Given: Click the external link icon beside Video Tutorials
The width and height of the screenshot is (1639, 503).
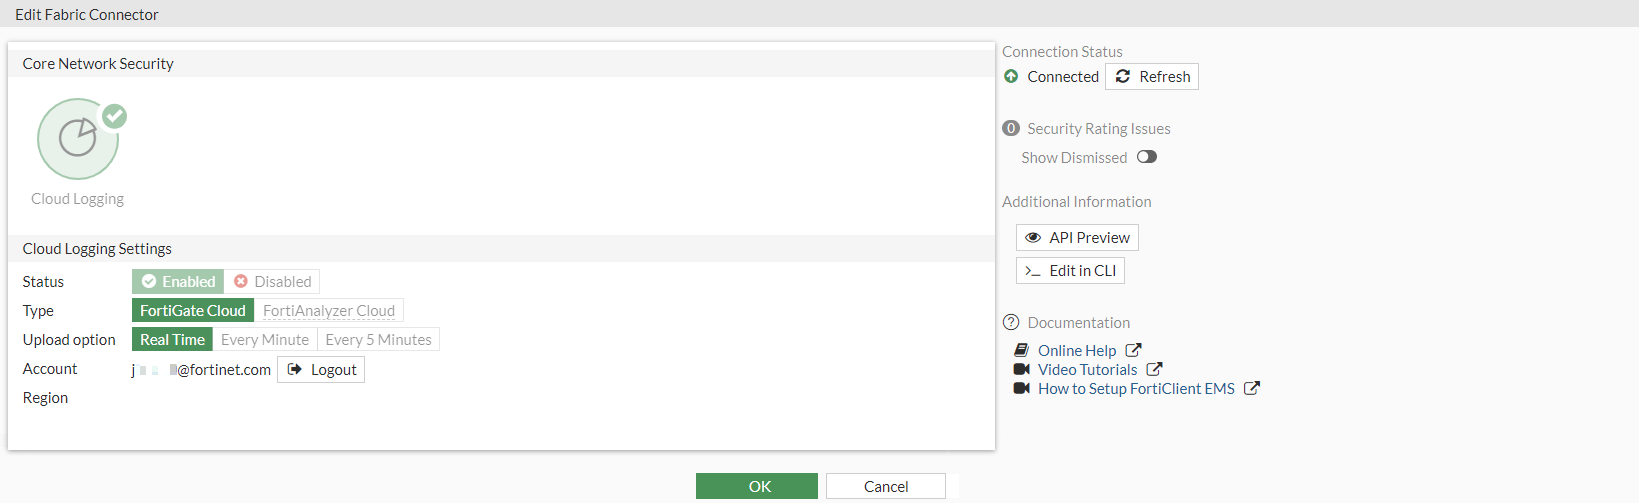Looking at the screenshot, I should pos(1154,370).
